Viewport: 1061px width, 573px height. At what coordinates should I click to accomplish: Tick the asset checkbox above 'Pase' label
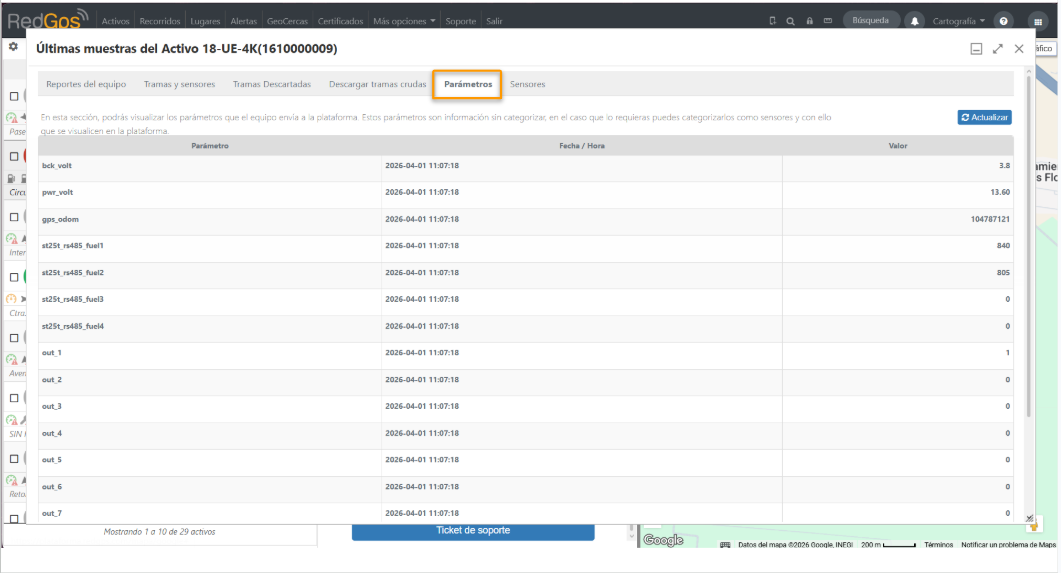[14, 96]
